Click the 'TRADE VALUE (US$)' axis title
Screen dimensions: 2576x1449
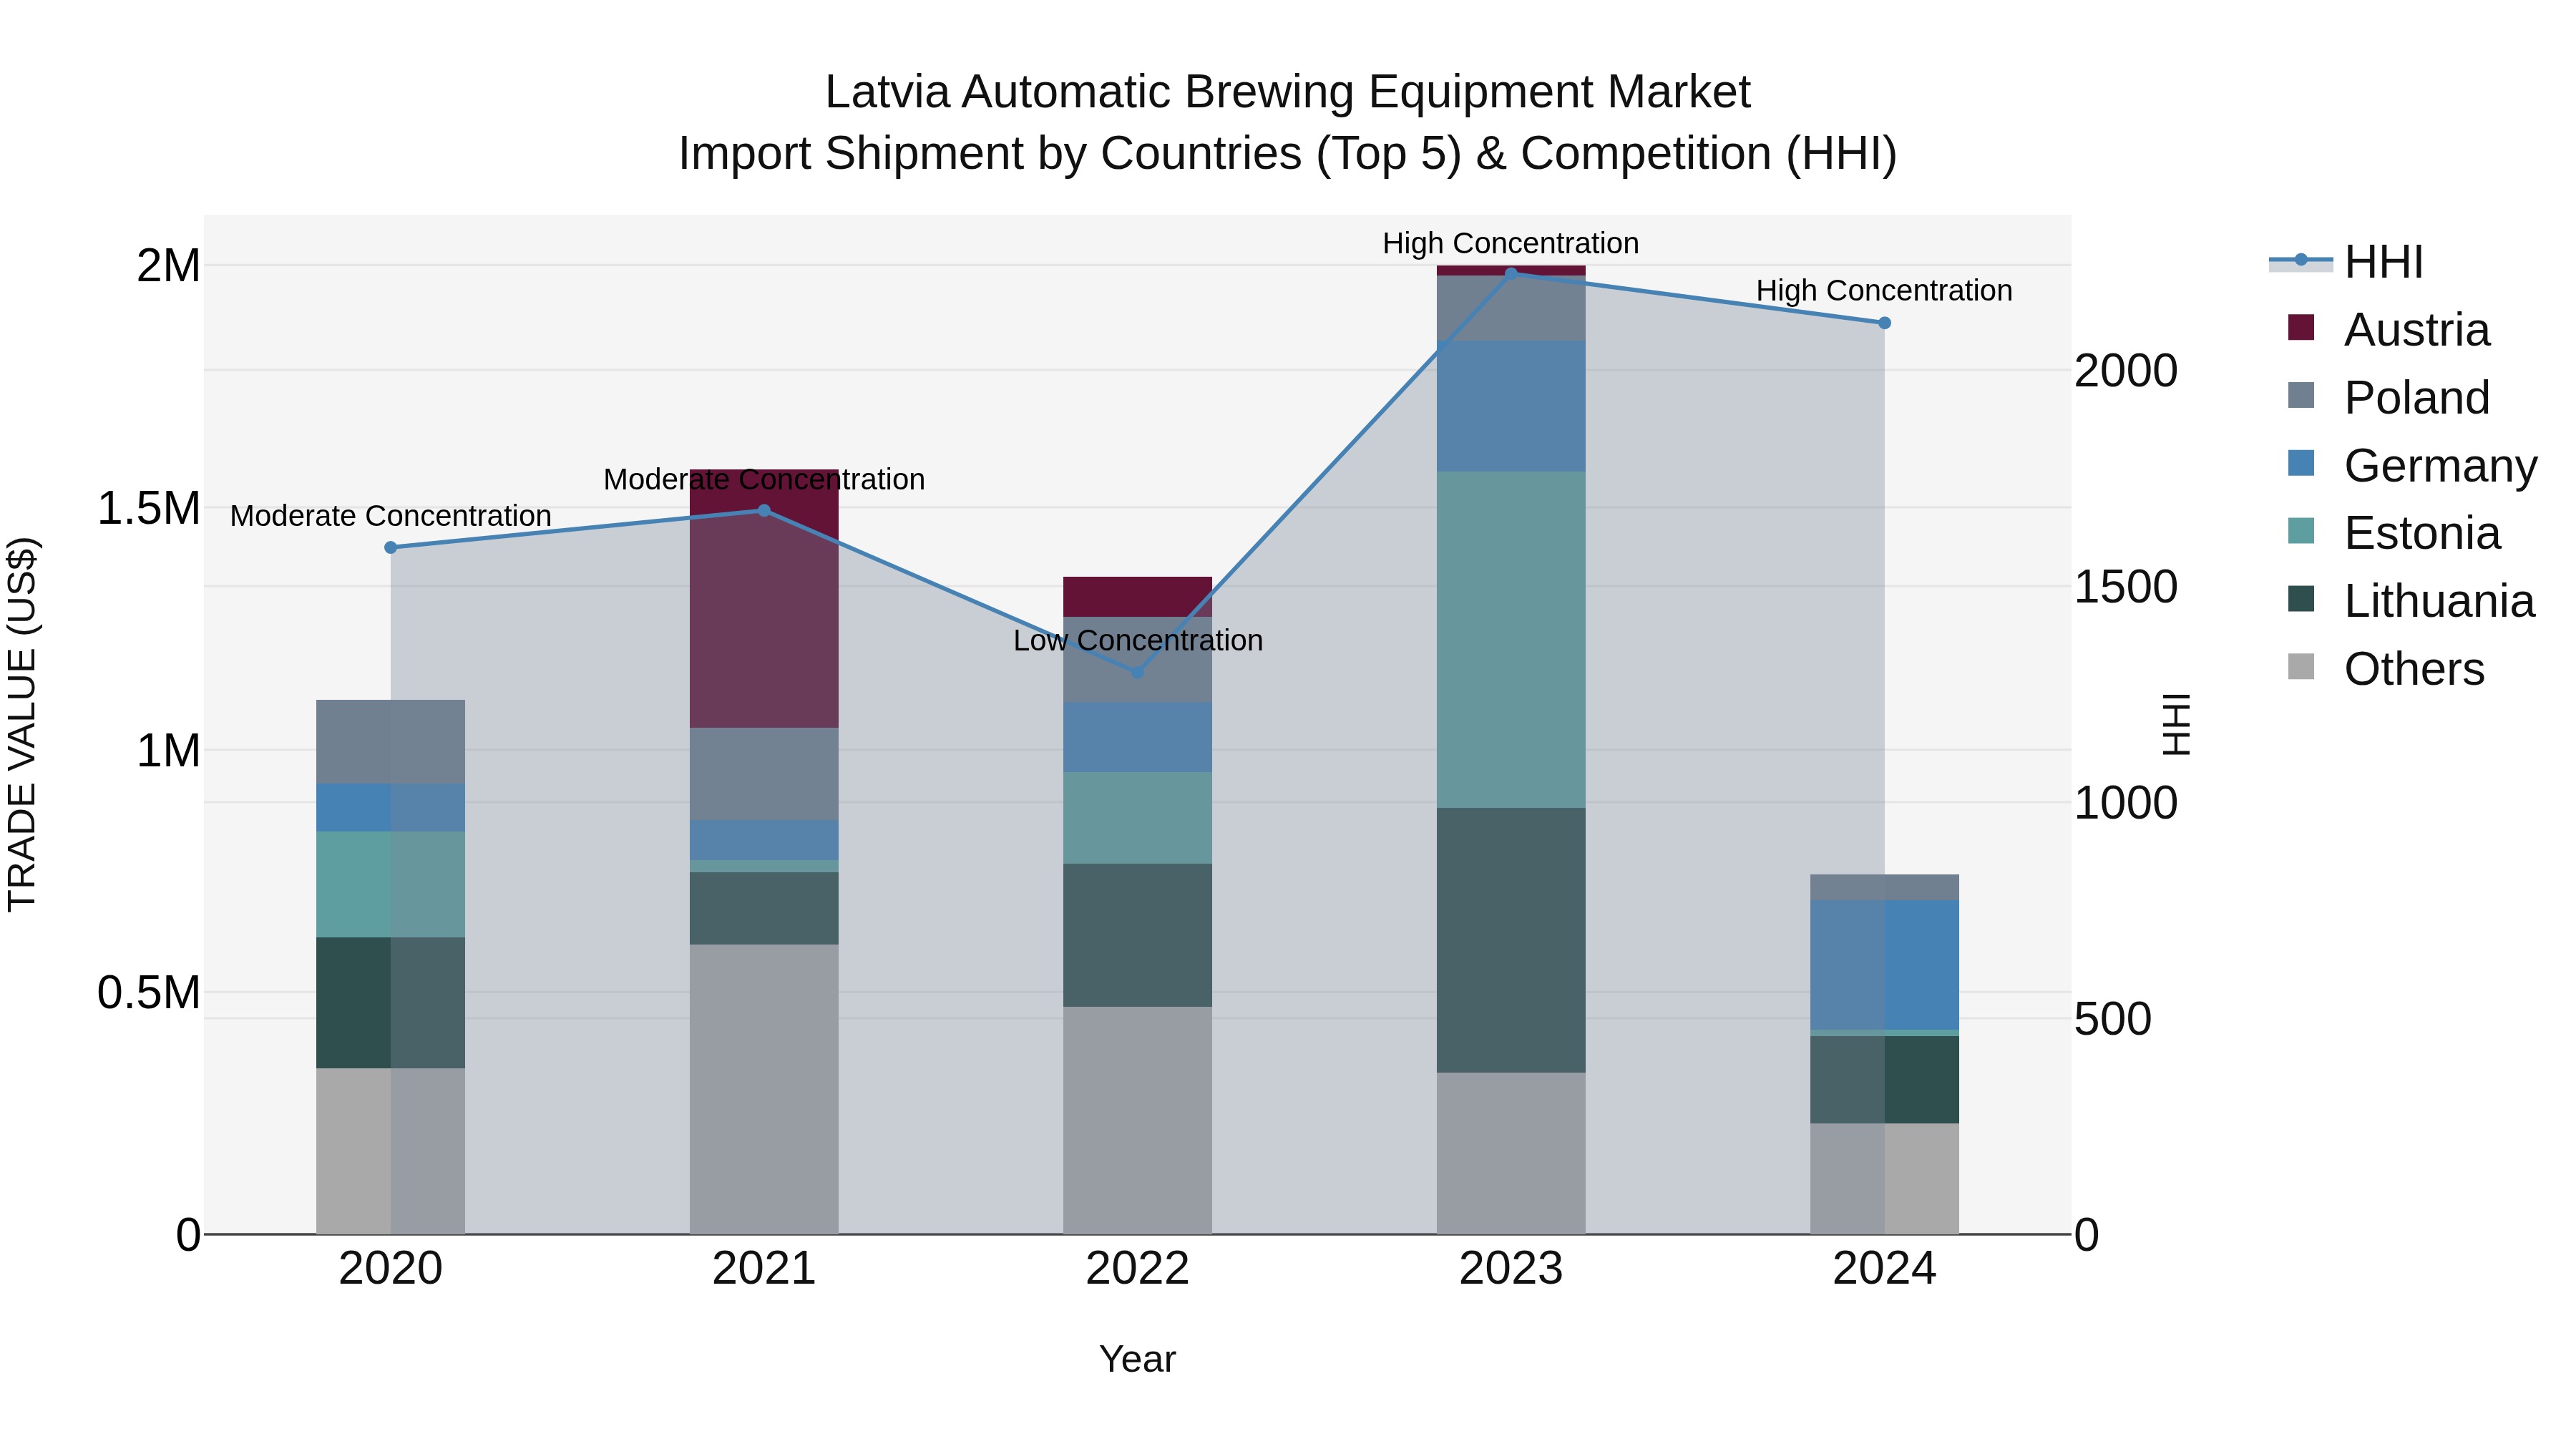[22, 725]
